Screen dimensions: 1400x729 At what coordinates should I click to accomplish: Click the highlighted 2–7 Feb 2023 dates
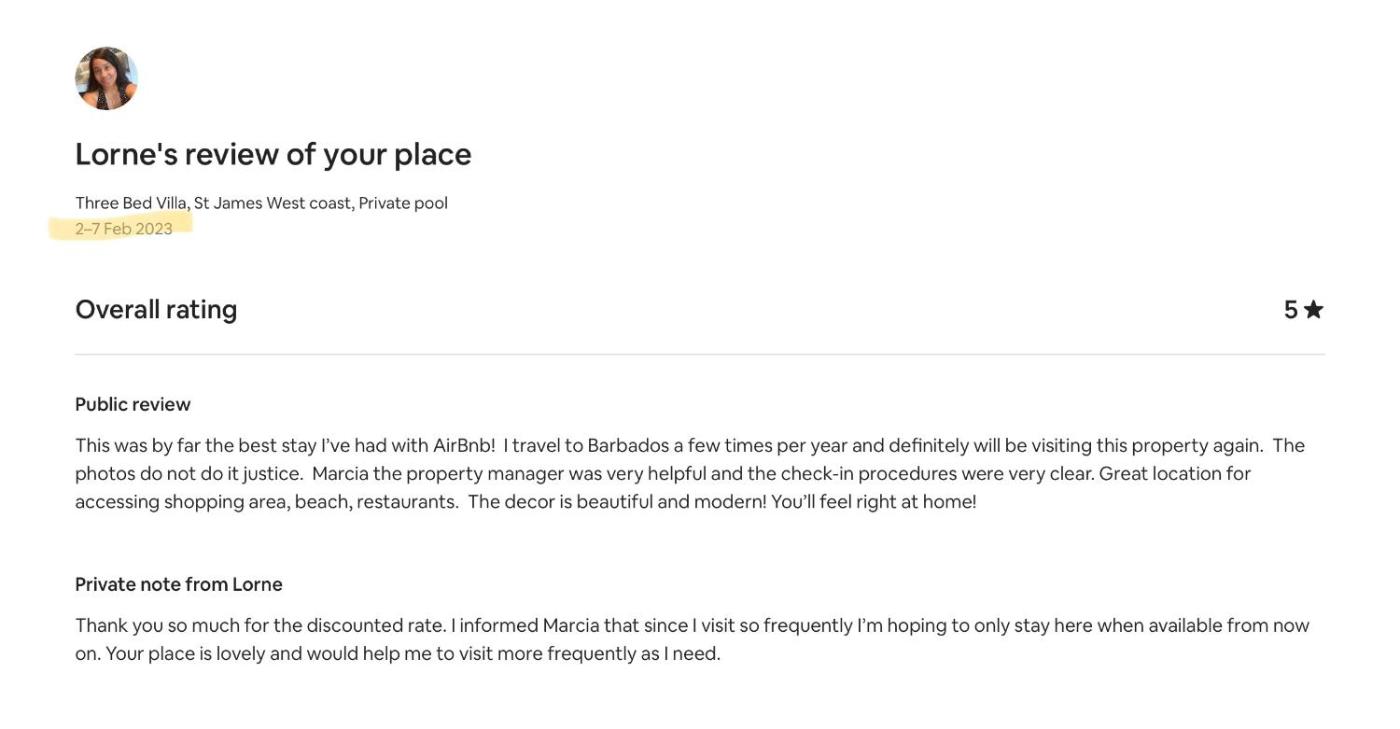tap(124, 229)
